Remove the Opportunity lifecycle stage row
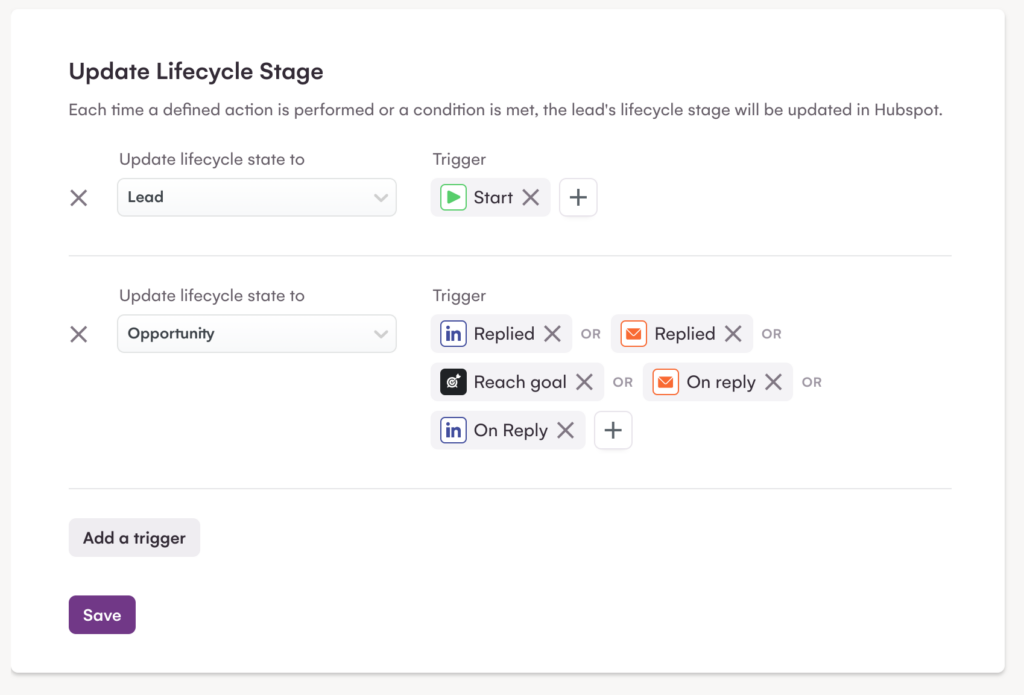Viewport: 1024px width, 695px height. click(79, 334)
